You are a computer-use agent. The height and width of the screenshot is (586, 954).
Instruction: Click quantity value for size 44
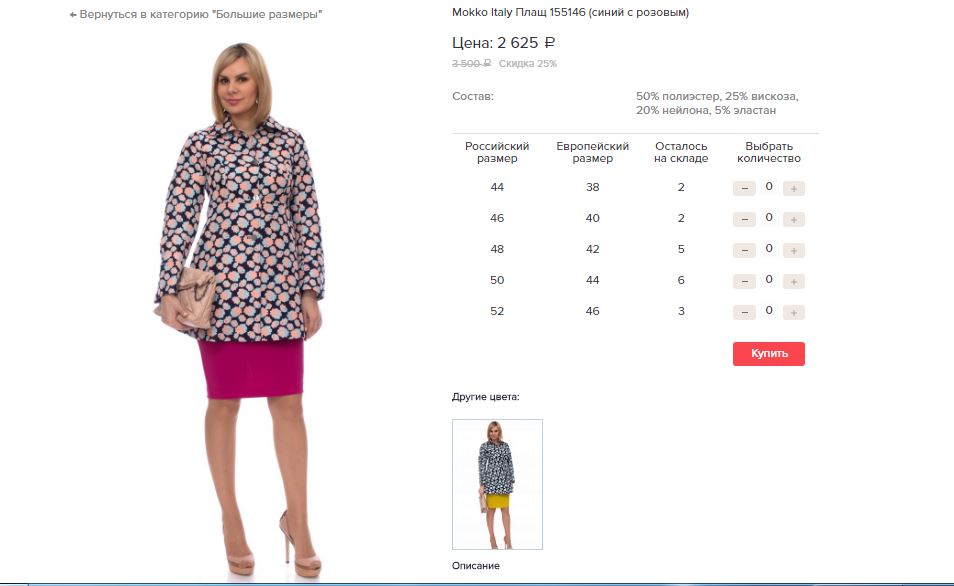(x=769, y=187)
